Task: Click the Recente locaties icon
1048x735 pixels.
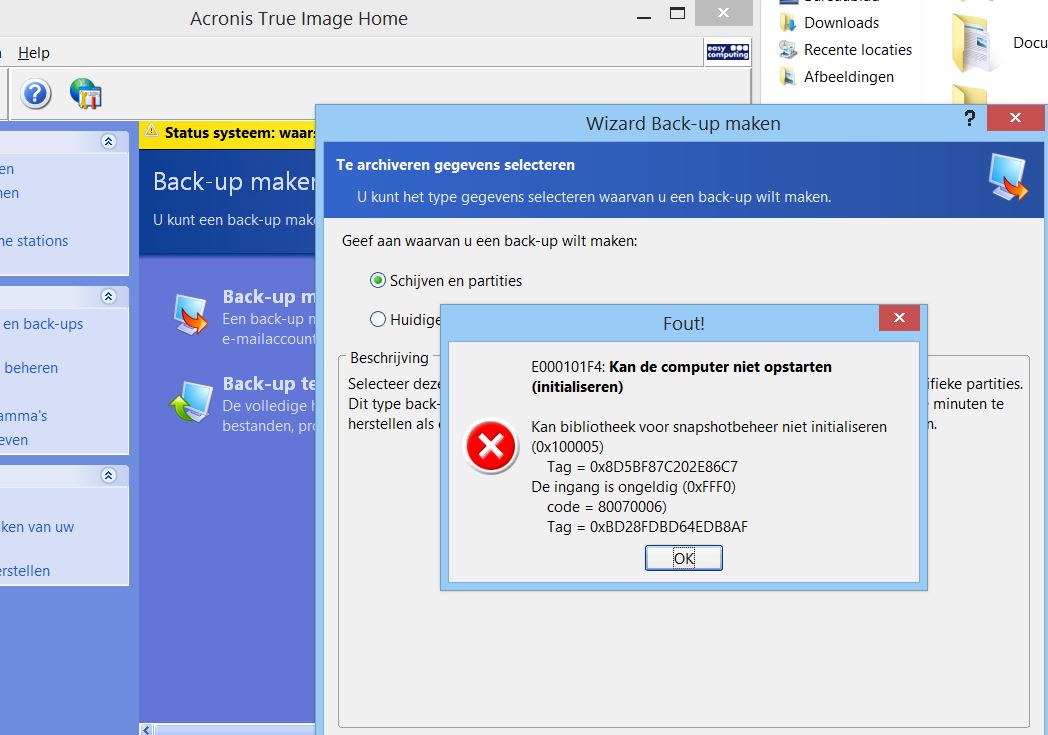Action: [x=788, y=49]
